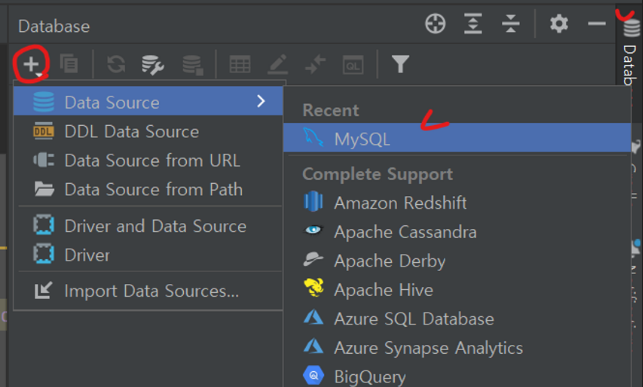
Task: Open Data Source Properties wrench icon
Action: (153, 65)
